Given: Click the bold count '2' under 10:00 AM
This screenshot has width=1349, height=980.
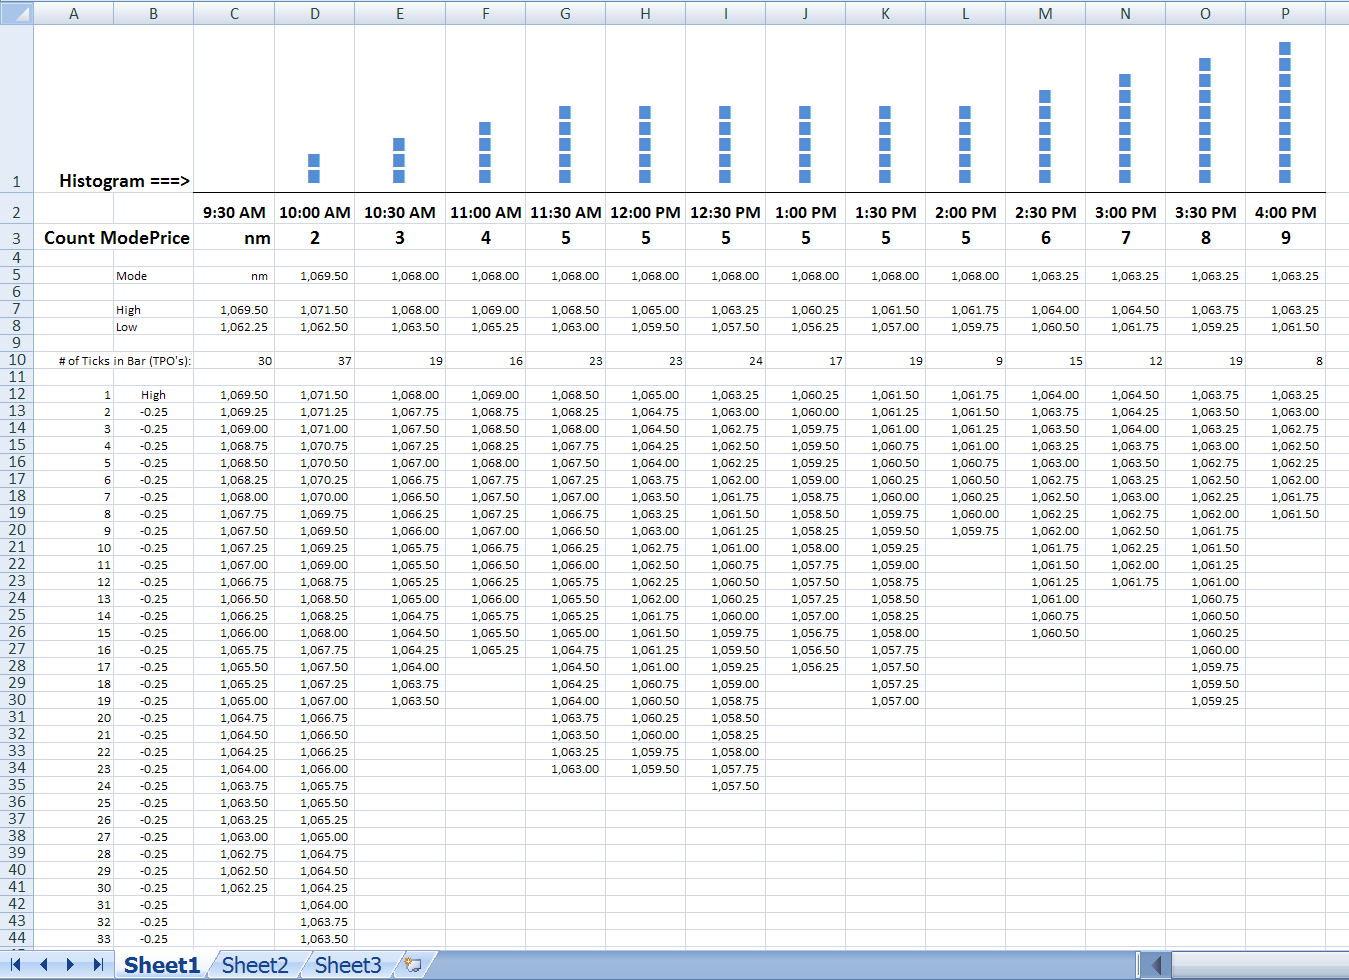Looking at the screenshot, I should (315, 238).
